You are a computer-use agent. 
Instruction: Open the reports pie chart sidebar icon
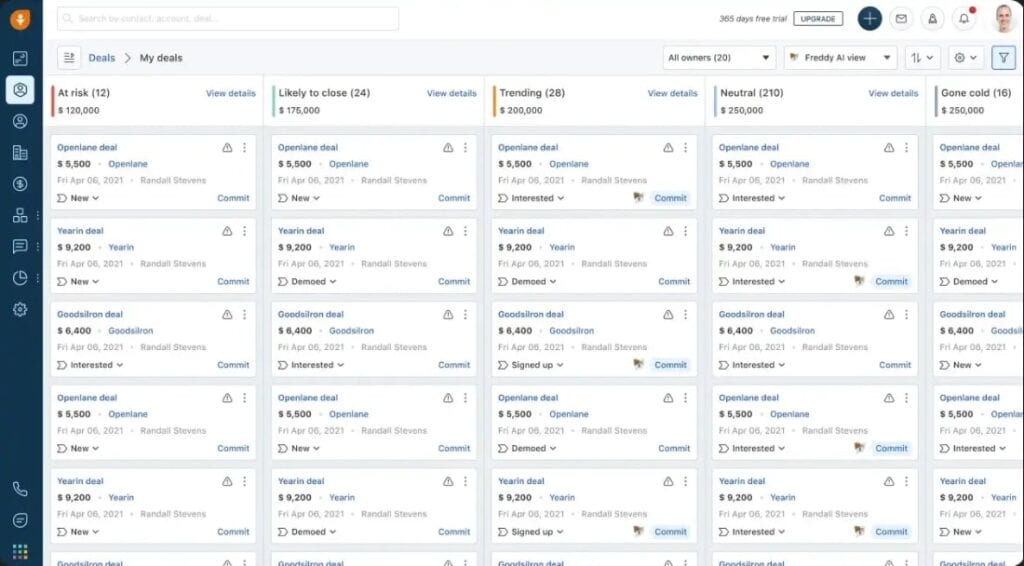(x=20, y=277)
